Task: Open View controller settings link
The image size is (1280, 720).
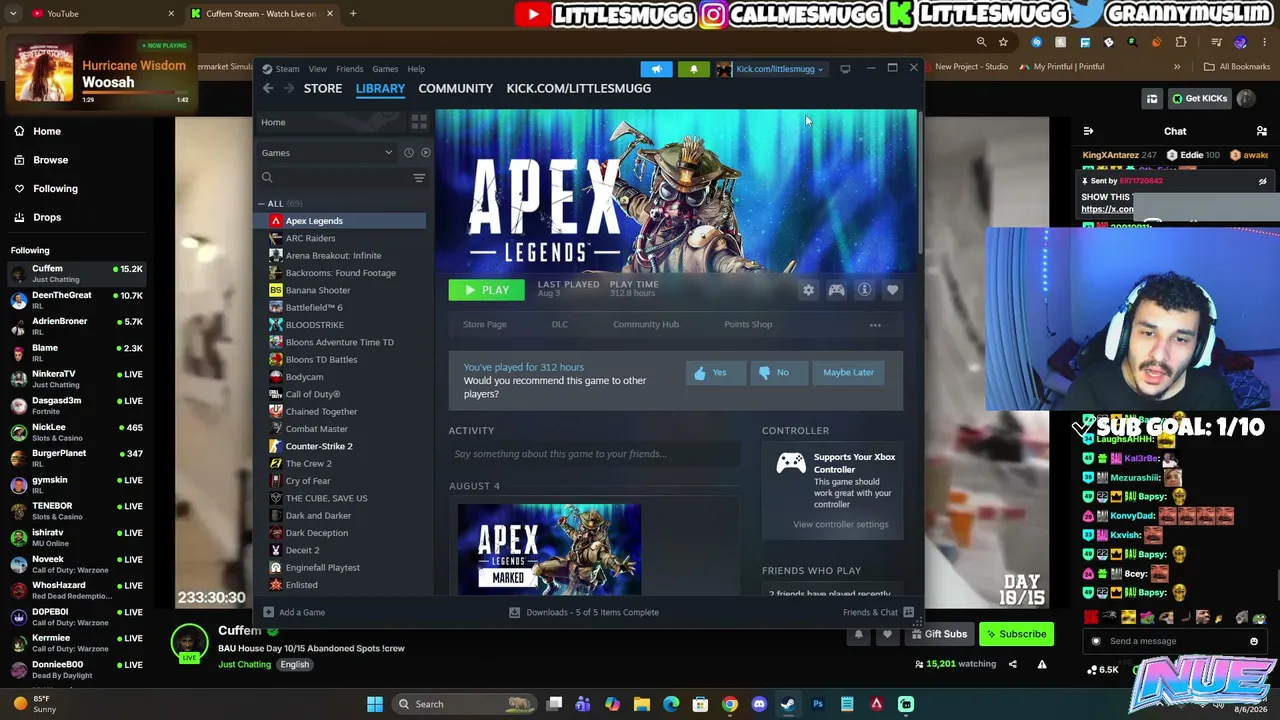Action: point(840,525)
